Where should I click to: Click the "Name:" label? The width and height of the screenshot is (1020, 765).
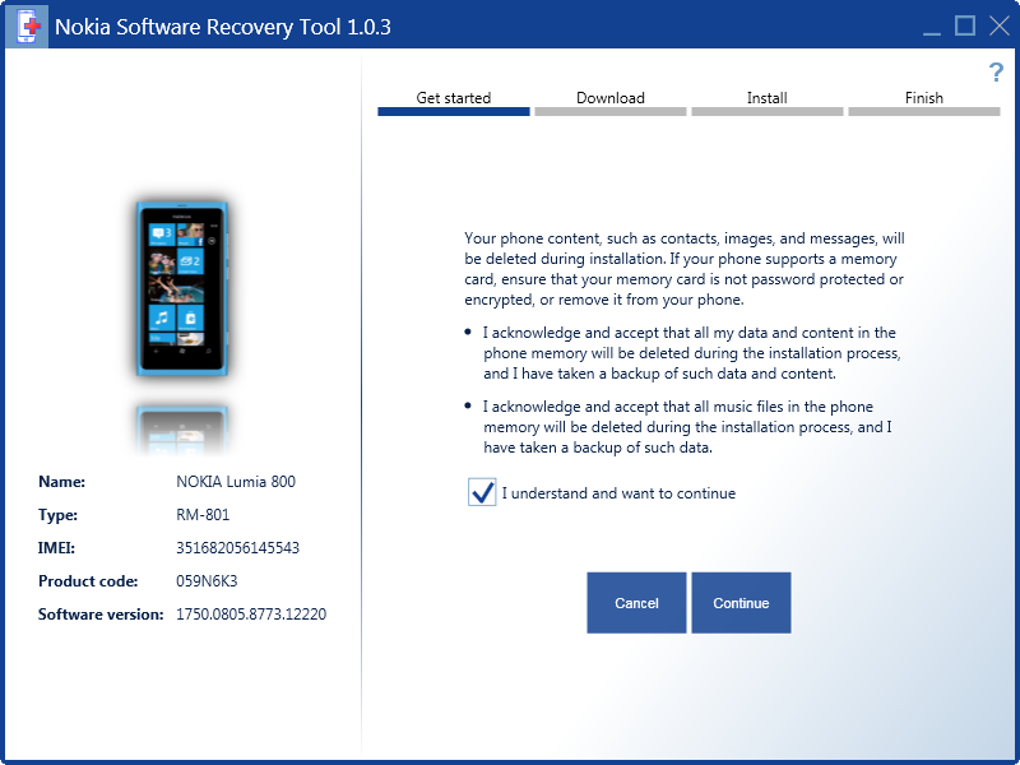click(61, 481)
